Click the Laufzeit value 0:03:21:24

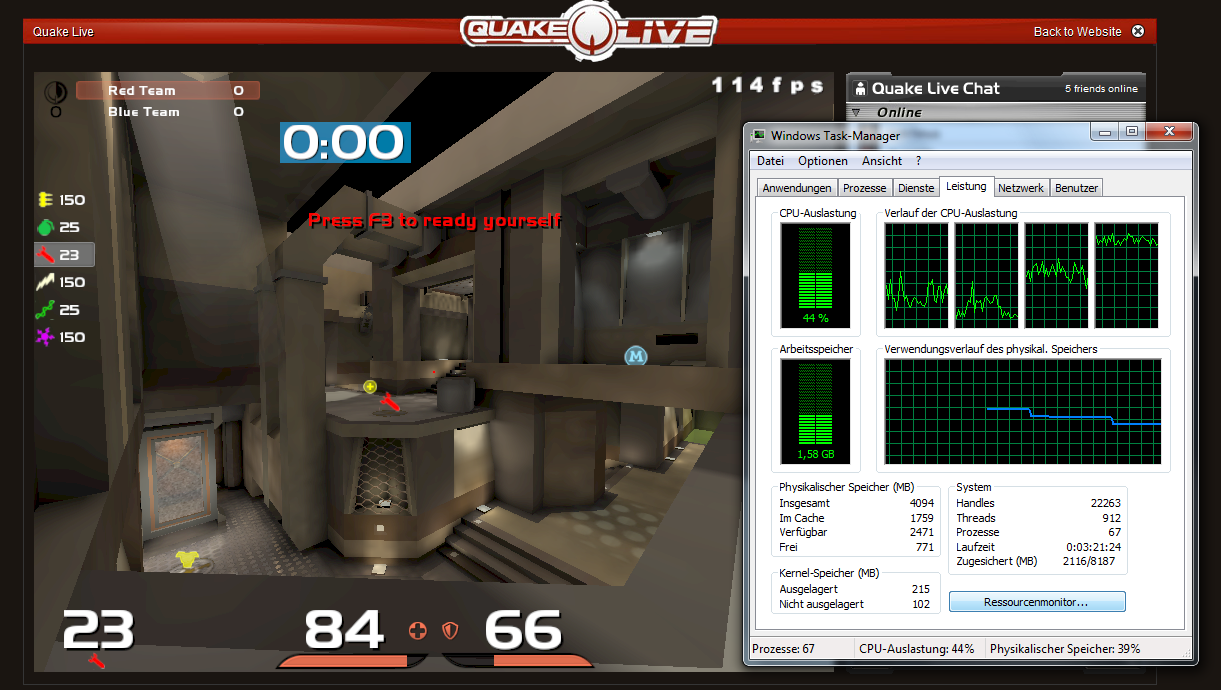(x=1093, y=547)
